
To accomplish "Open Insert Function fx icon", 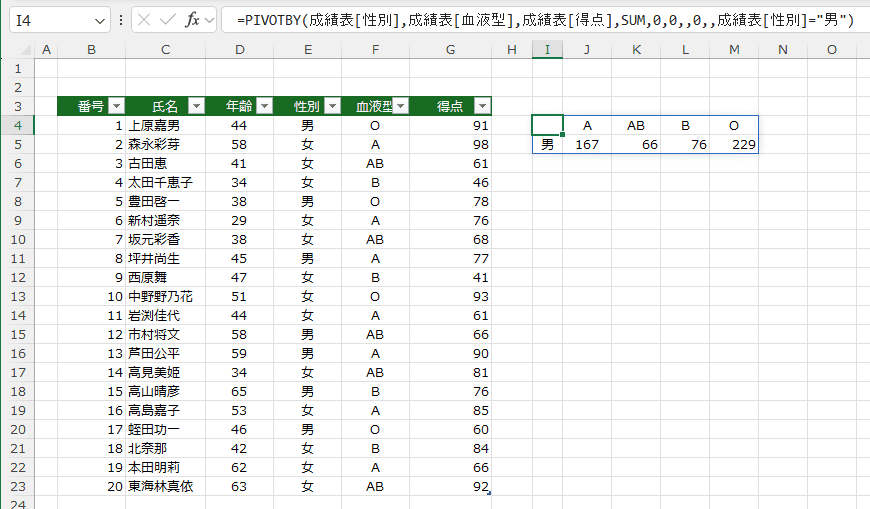I will click(x=192, y=21).
